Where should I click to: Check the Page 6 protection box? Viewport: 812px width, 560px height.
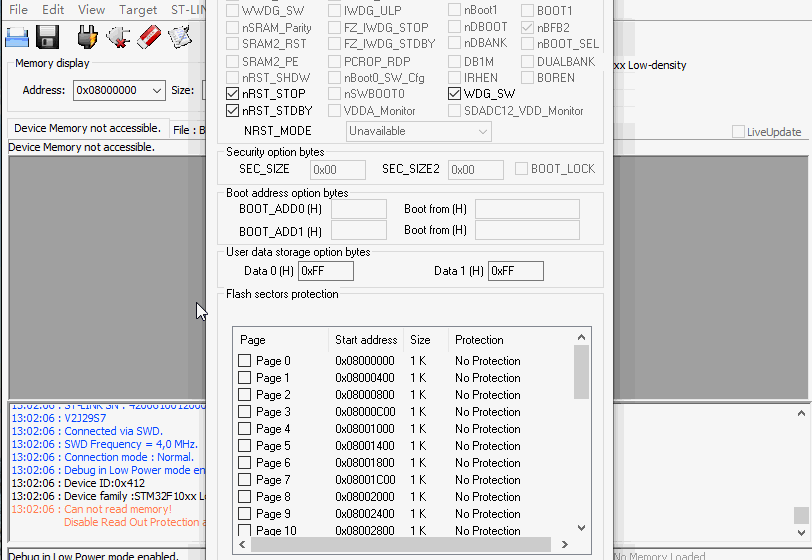pyautogui.click(x=244, y=463)
